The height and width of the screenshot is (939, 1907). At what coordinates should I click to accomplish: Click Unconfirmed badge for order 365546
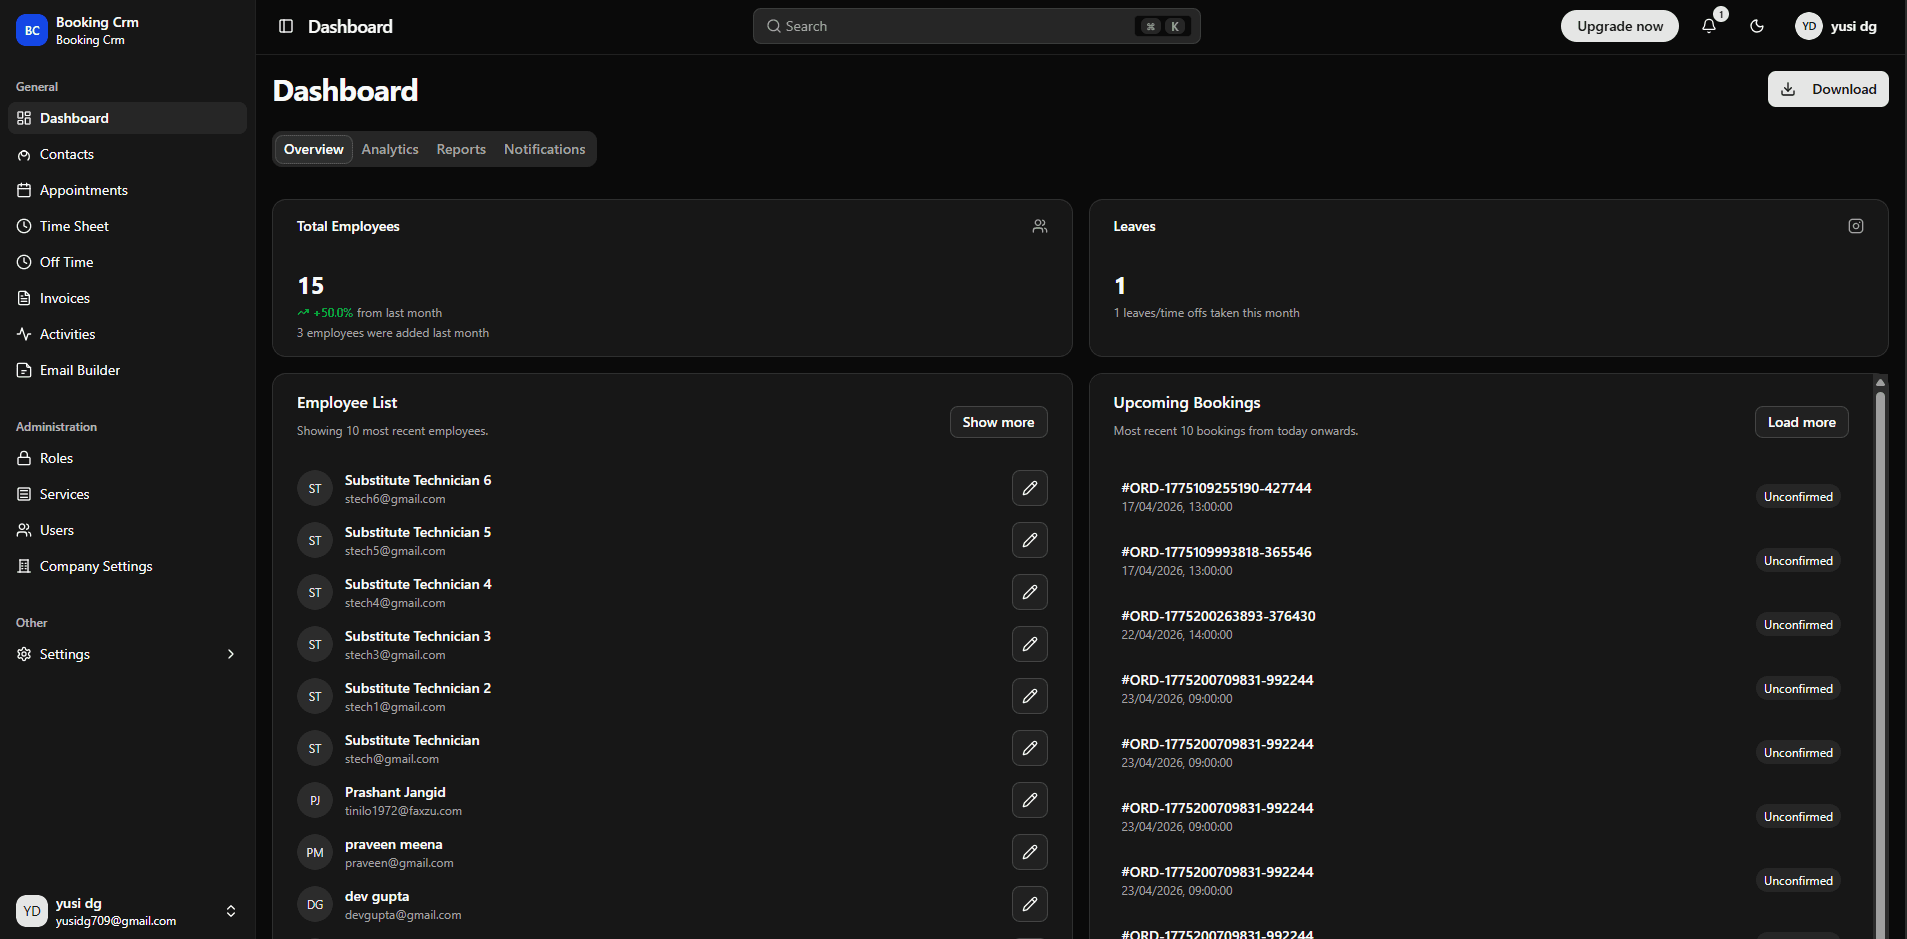point(1798,561)
